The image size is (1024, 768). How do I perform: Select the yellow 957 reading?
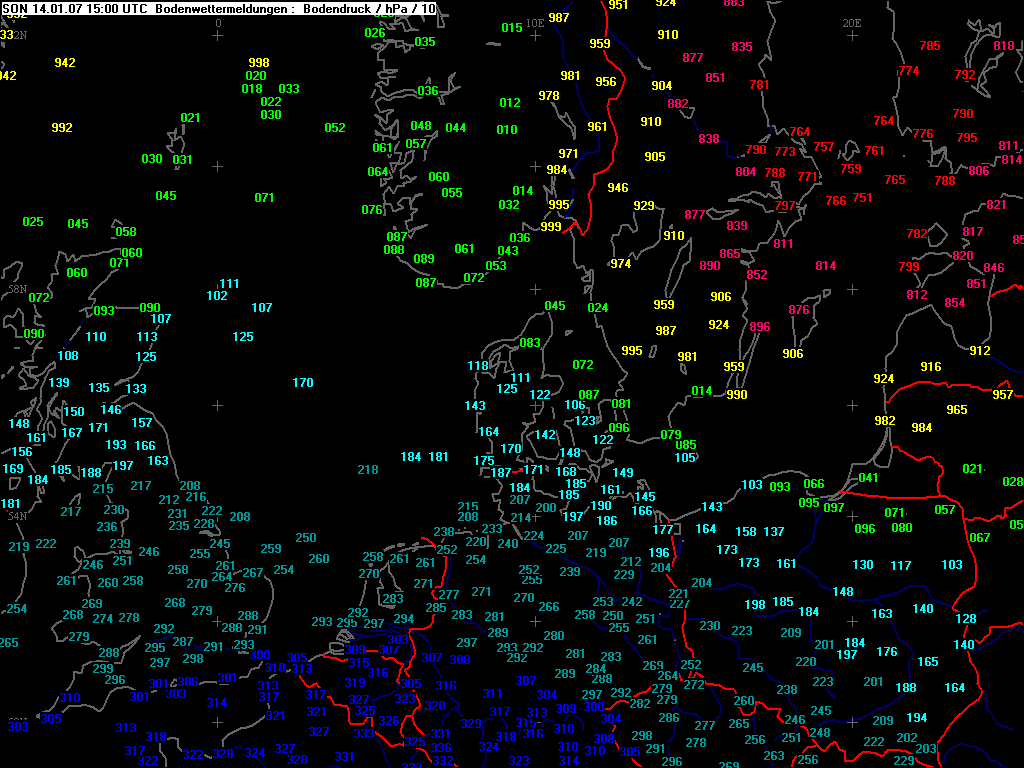(x=1002, y=395)
